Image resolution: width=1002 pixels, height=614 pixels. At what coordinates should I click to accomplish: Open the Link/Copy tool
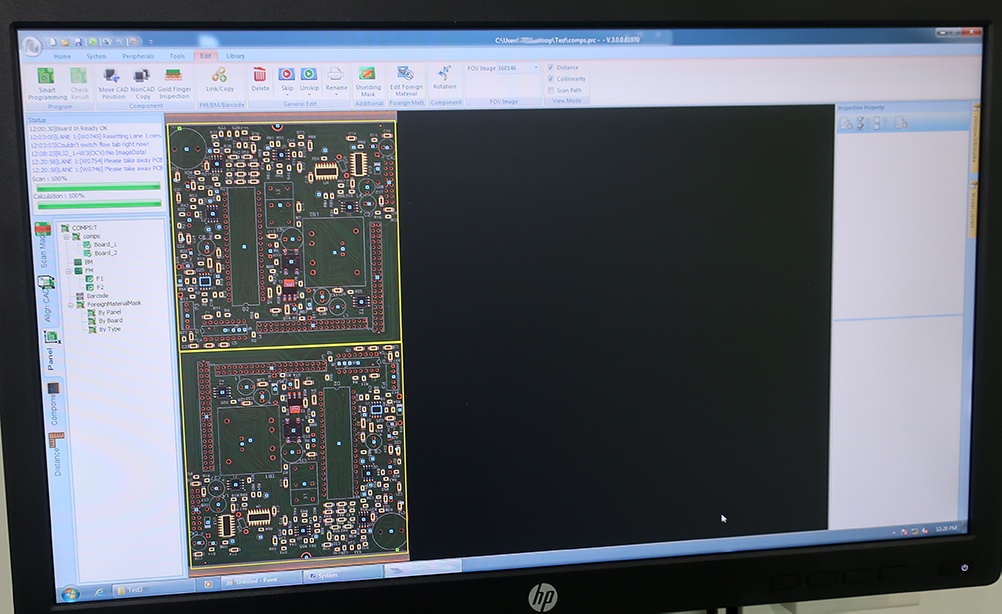coord(219,80)
